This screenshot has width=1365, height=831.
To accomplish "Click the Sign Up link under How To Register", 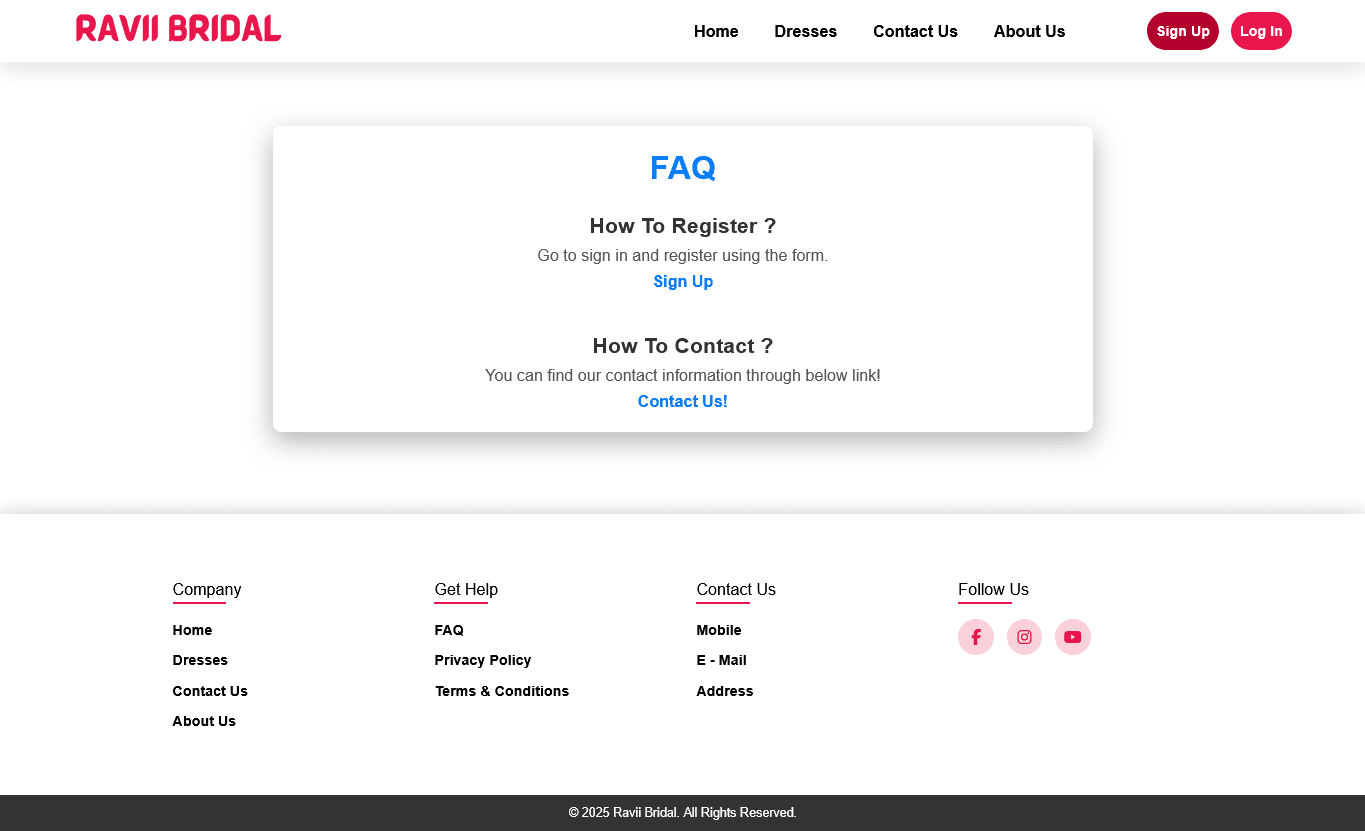I will (x=683, y=281).
